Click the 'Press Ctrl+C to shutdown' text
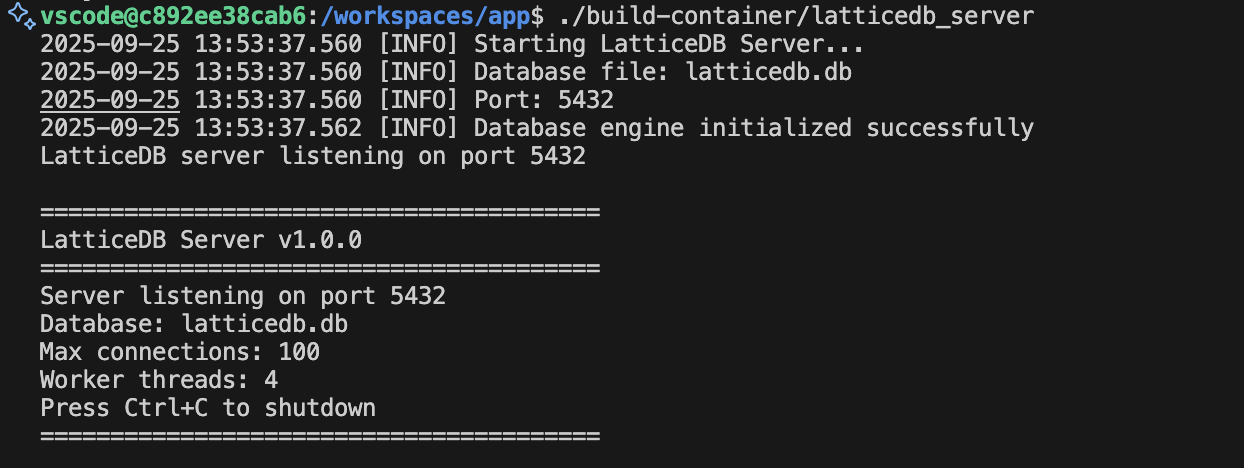 pyautogui.click(x=208, y=408)
